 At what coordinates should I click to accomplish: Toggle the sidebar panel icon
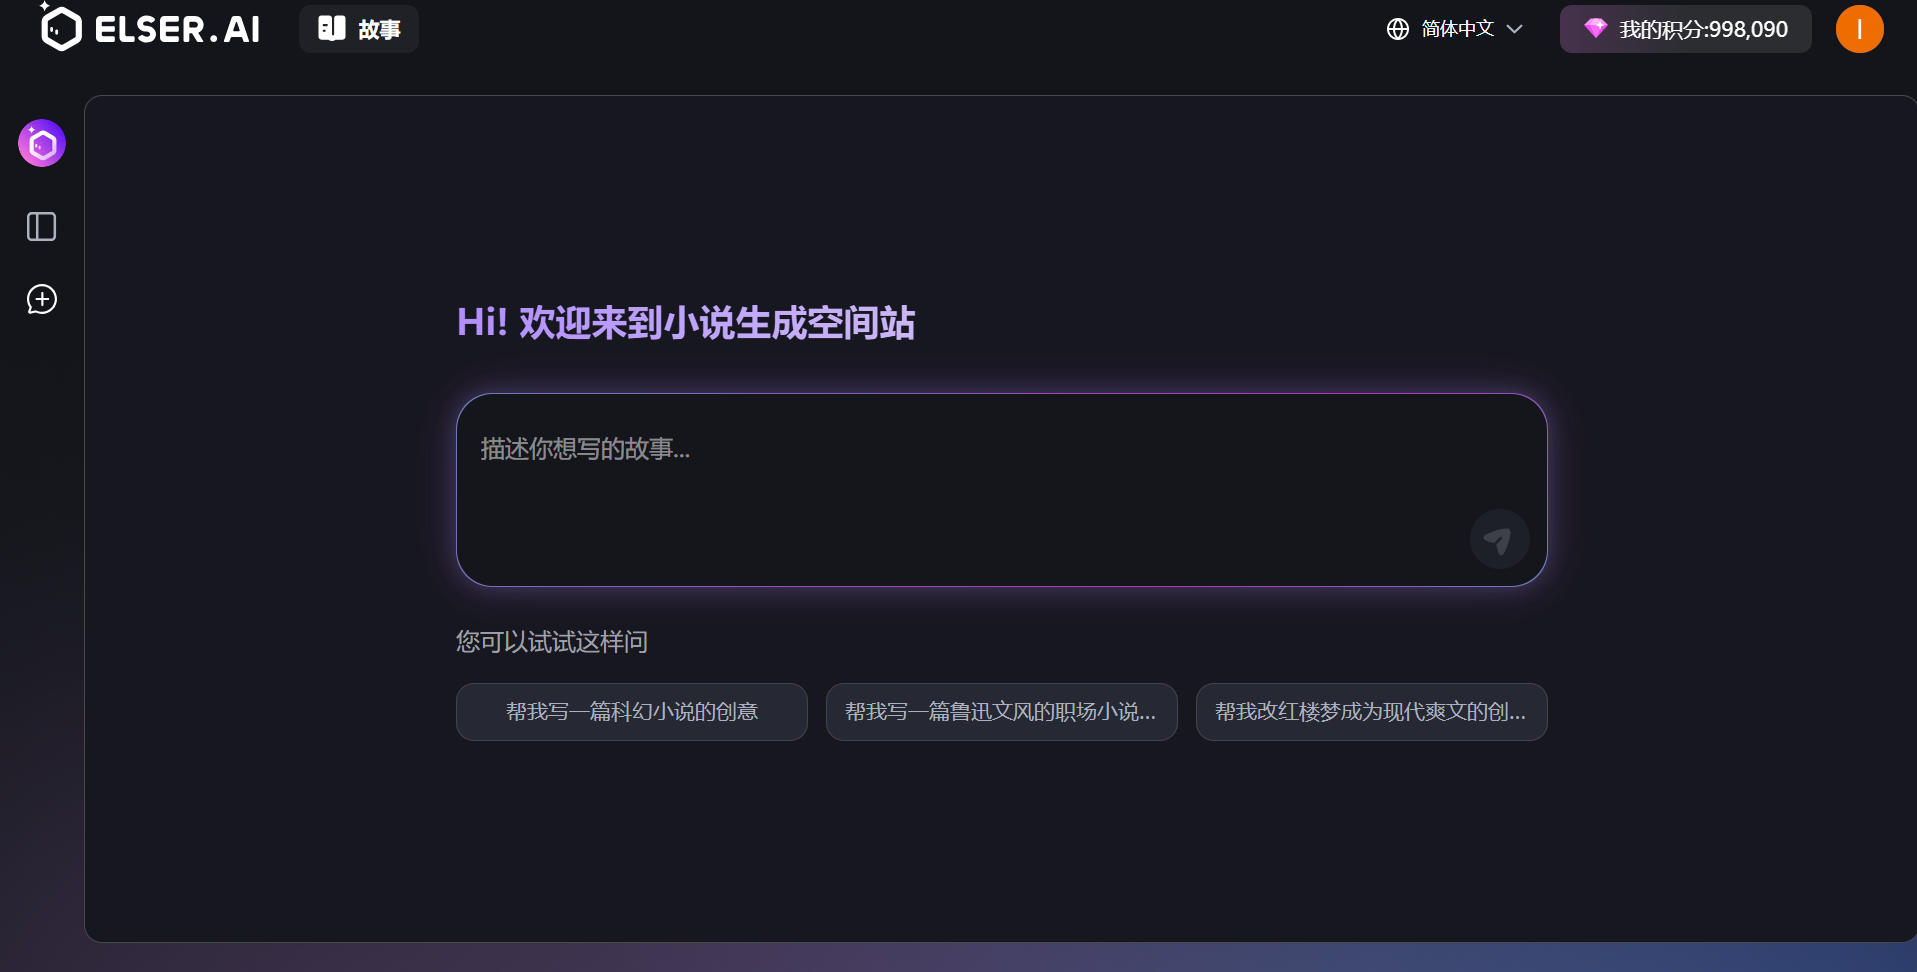(41, 227)
